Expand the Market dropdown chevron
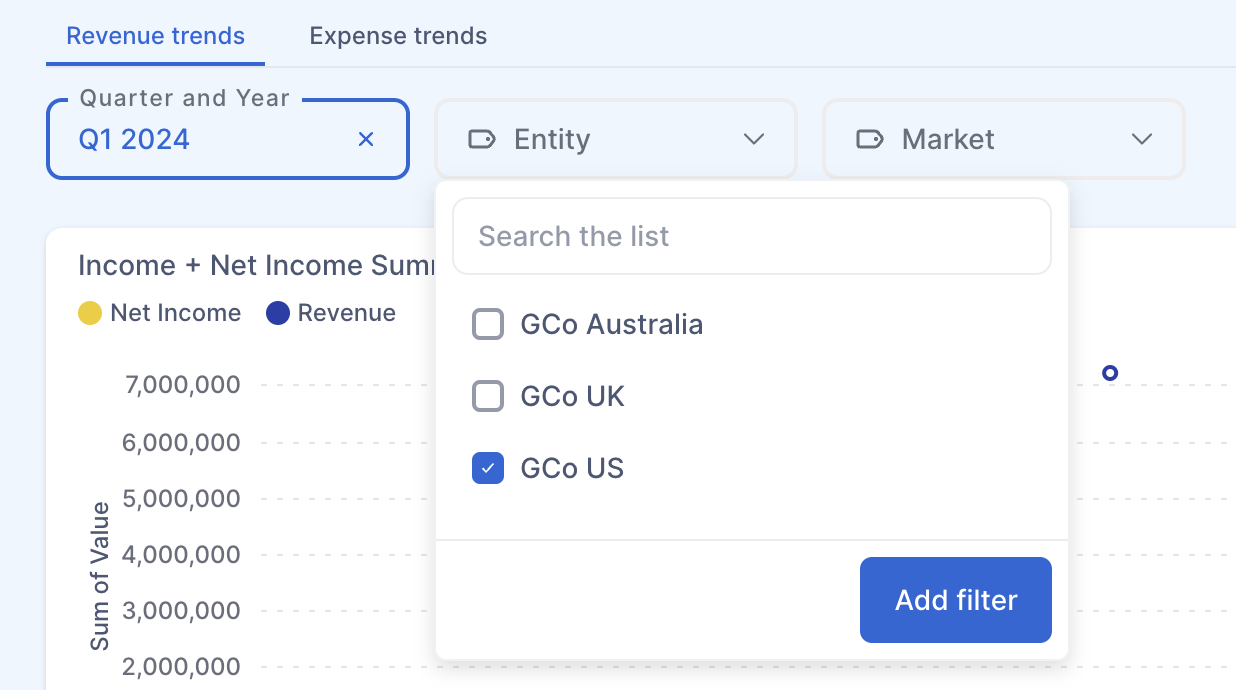This screenshot has height=690, width=1236. [x=1142, y=139]
